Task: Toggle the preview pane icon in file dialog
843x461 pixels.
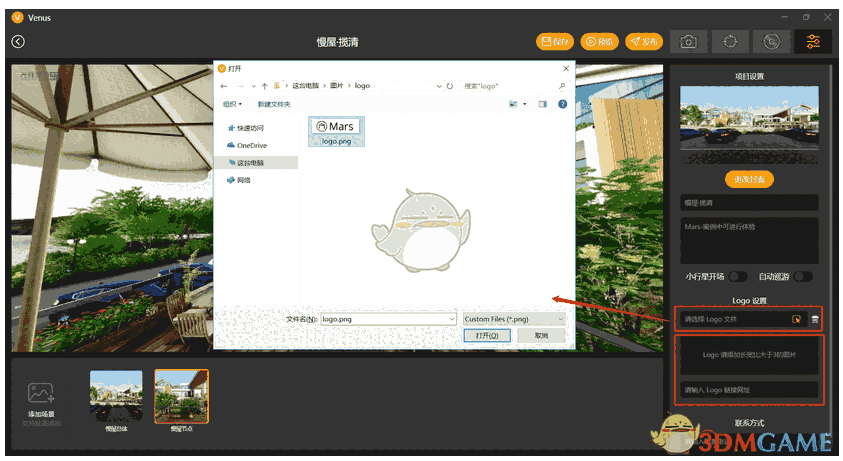Action: click(542, 104)
